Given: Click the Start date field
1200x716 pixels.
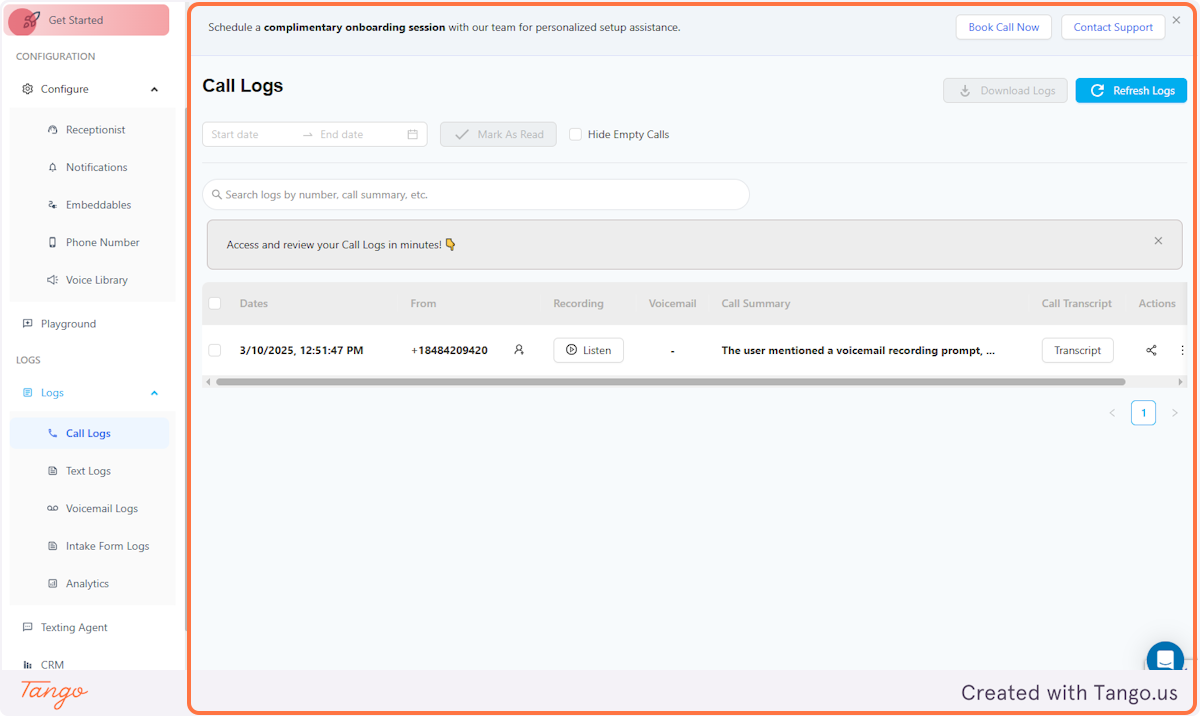Looking at the screenshot, I should tap(250, 134).
